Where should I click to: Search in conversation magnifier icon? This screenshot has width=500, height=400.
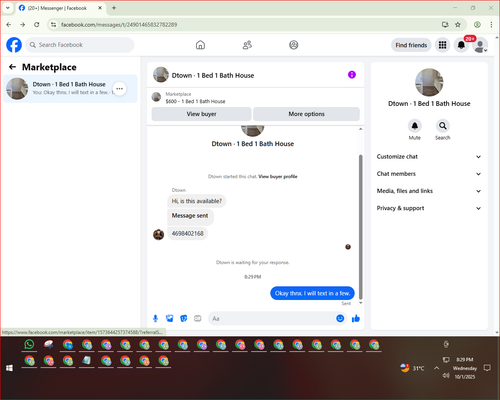pos(443,126)
